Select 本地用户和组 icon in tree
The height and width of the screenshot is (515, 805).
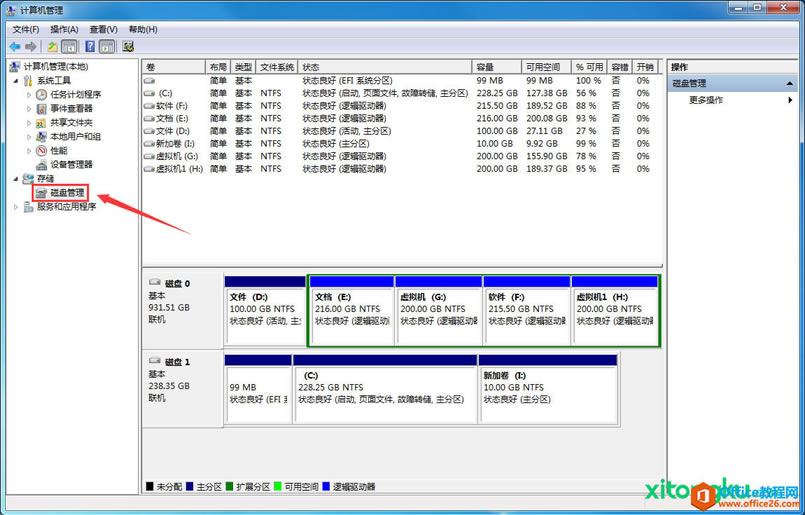click(x=42, y=137)
